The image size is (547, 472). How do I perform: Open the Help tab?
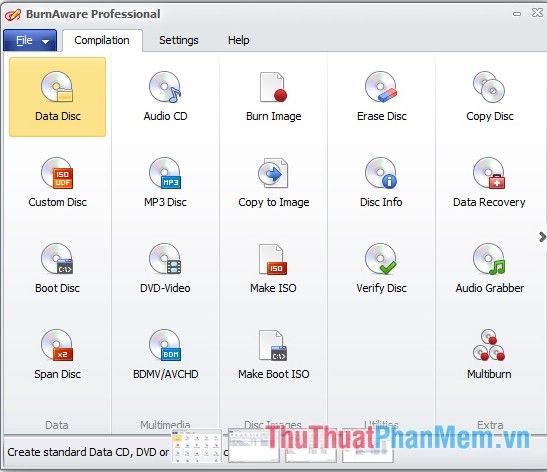click(x=239, y=40)
